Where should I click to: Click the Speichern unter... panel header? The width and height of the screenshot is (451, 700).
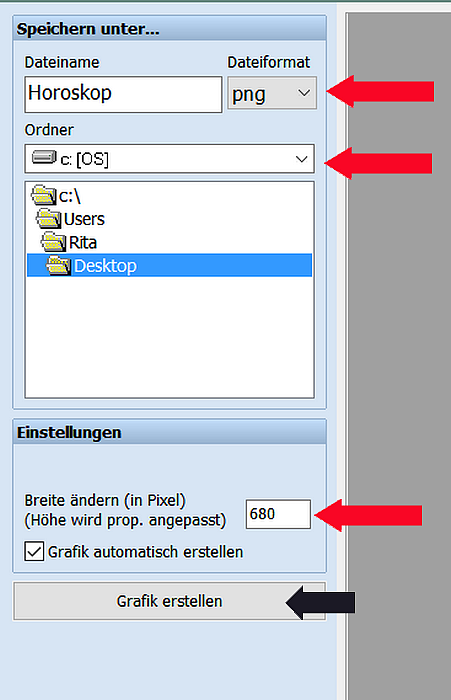pyautogui.click(x=170, y=29)
